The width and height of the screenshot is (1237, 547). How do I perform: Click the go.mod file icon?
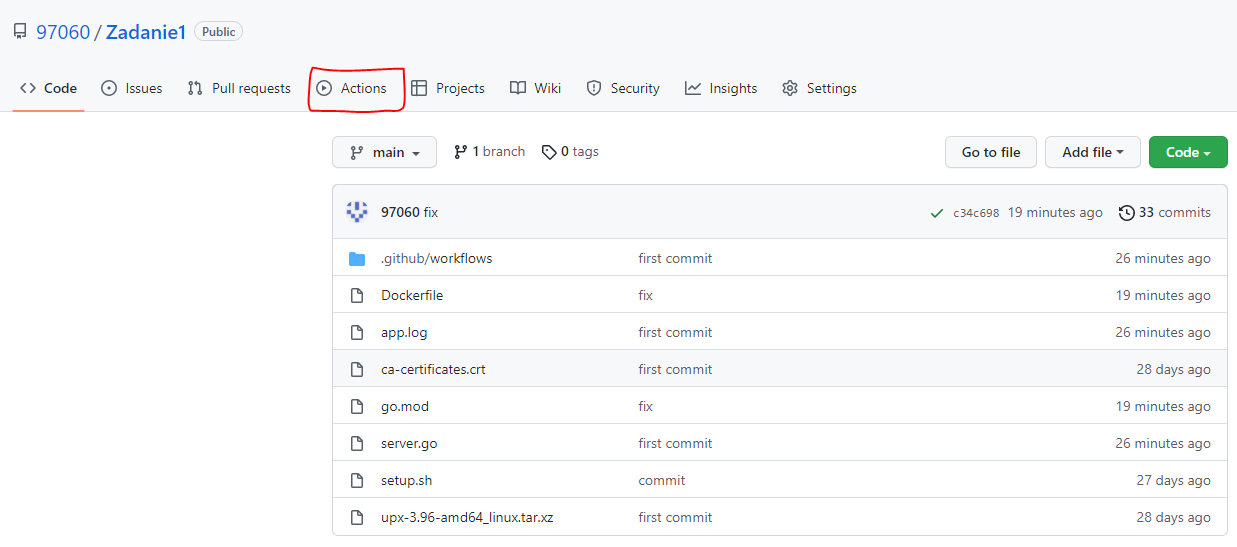point(357,407)
